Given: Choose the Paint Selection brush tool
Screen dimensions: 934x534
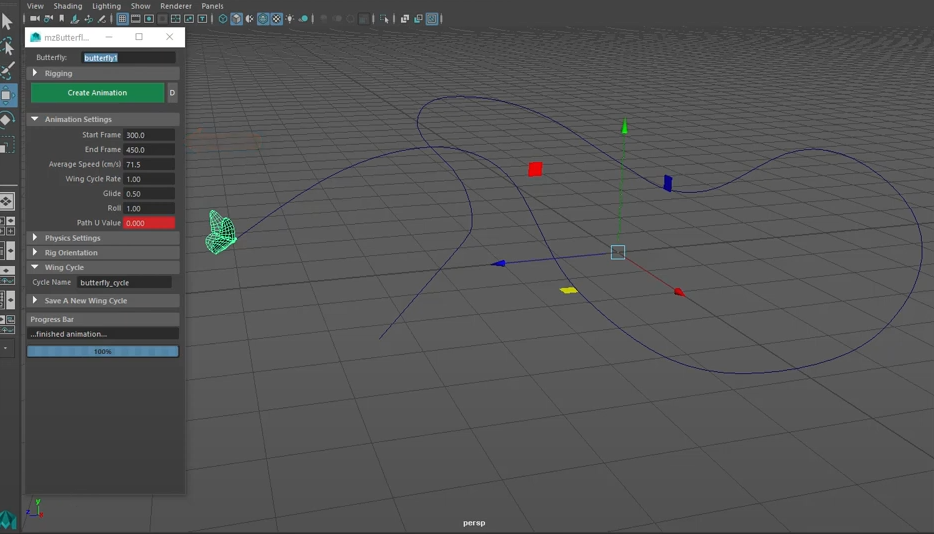Looking at the screenshot, I should (x=7, y=70).
